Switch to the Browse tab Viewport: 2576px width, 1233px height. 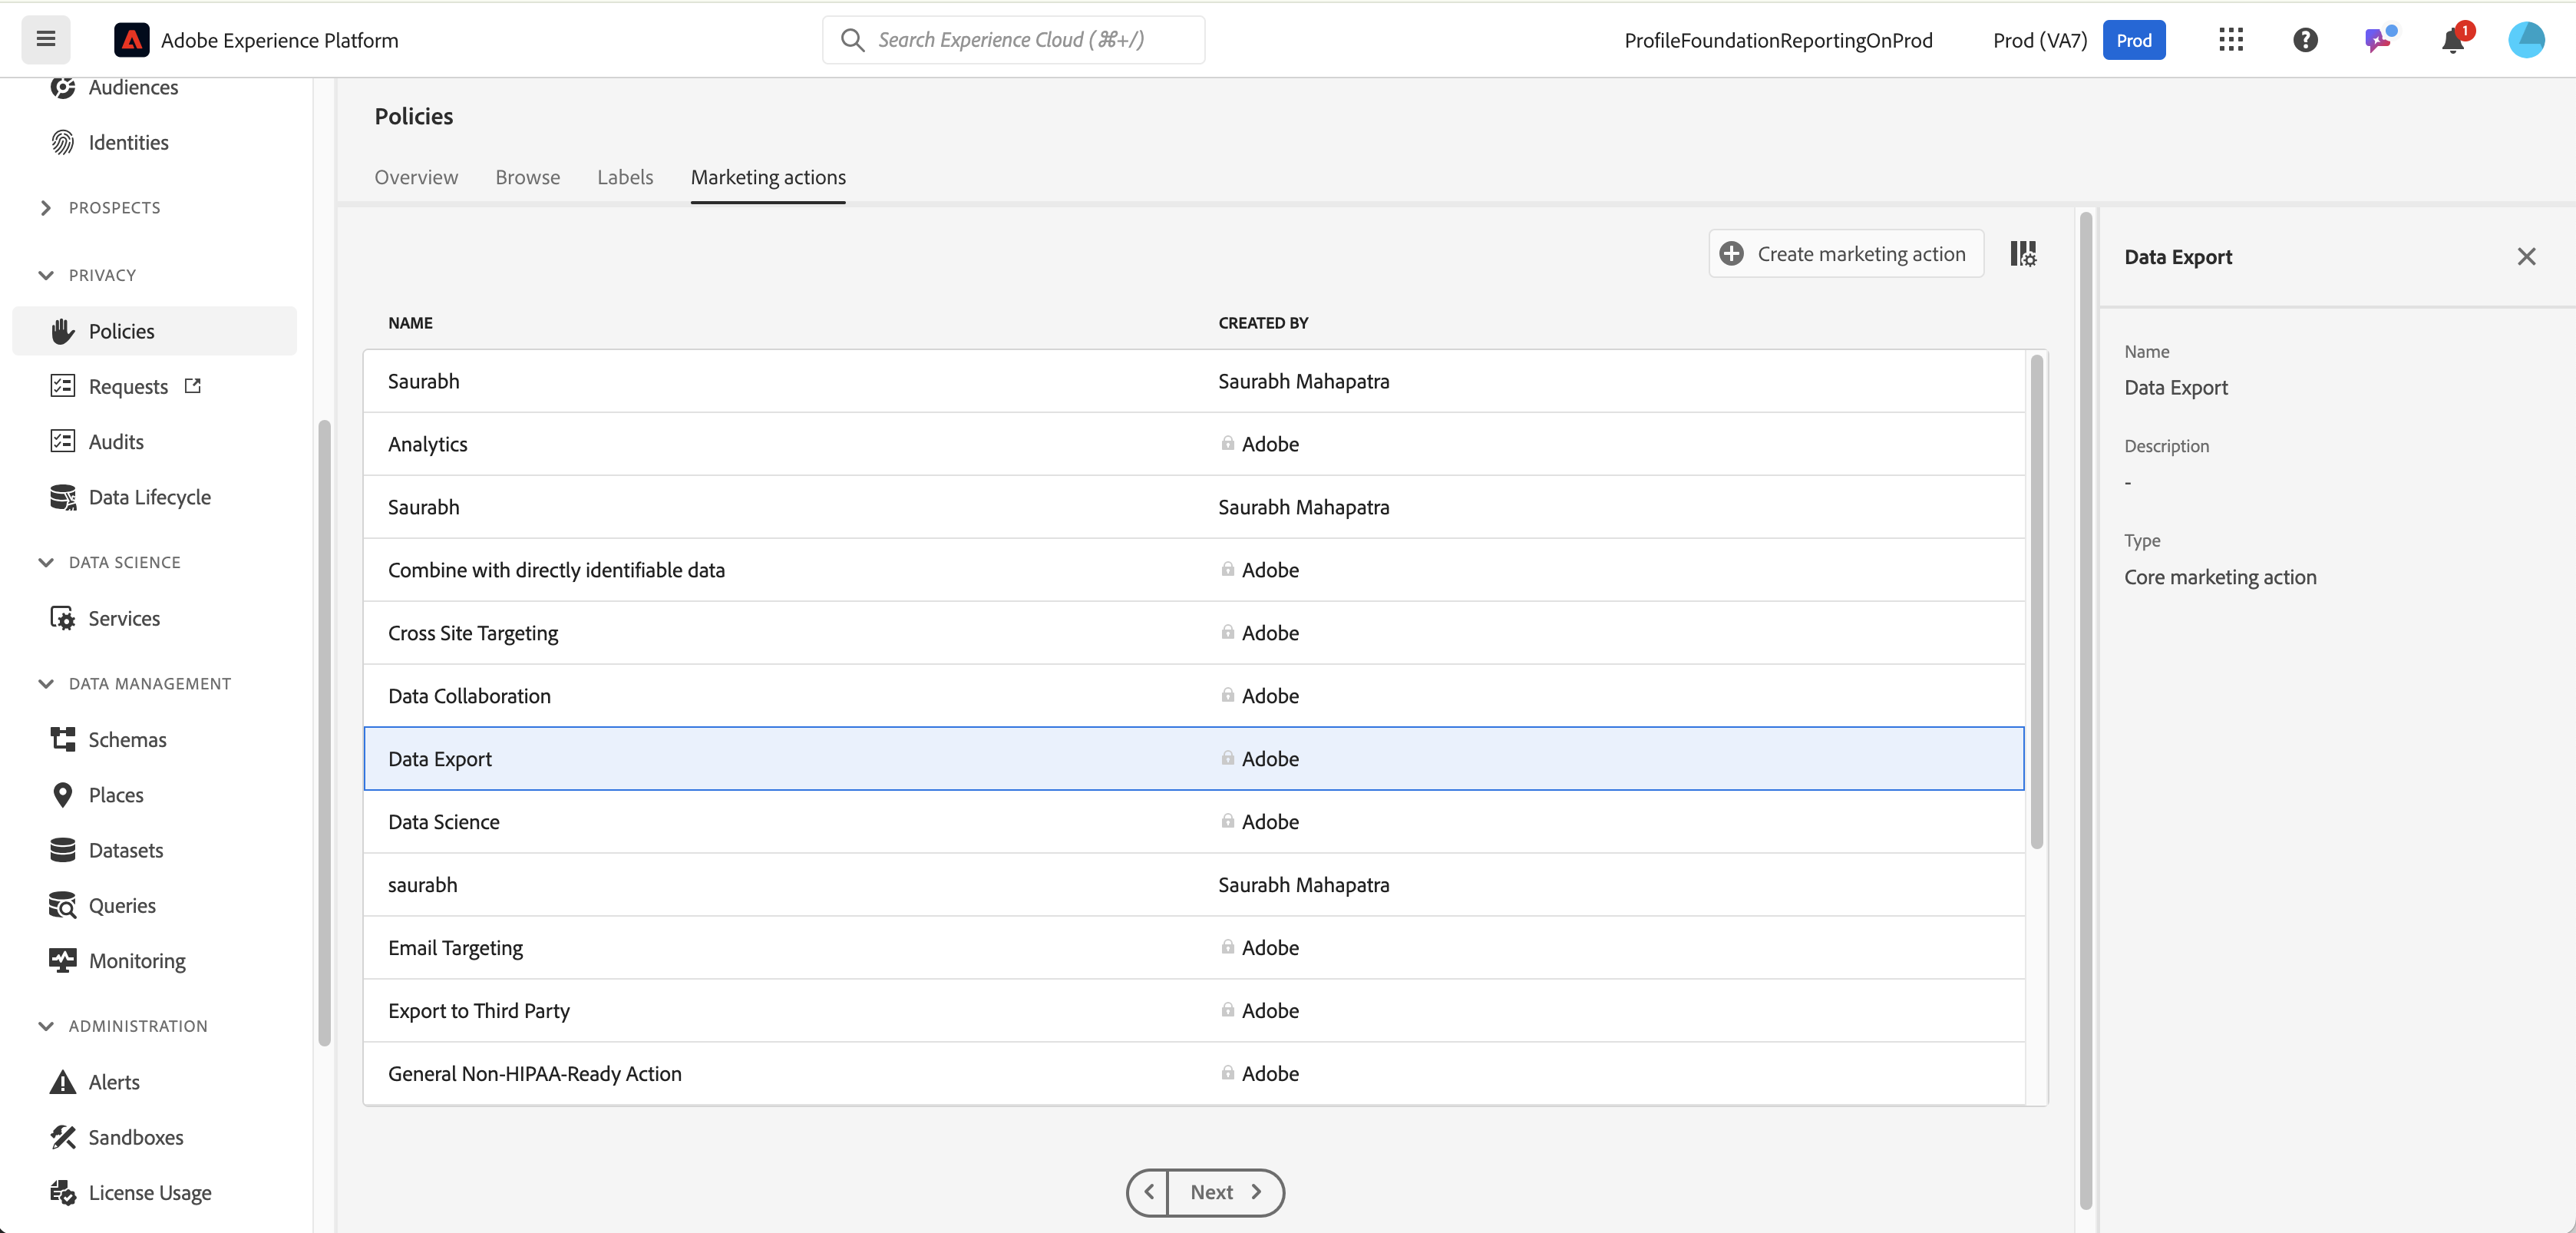[527, 177]
